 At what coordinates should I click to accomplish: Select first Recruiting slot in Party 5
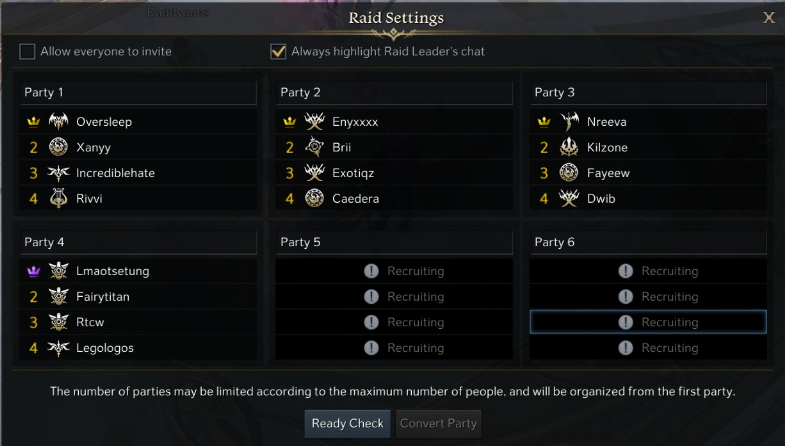pos(396,271)
